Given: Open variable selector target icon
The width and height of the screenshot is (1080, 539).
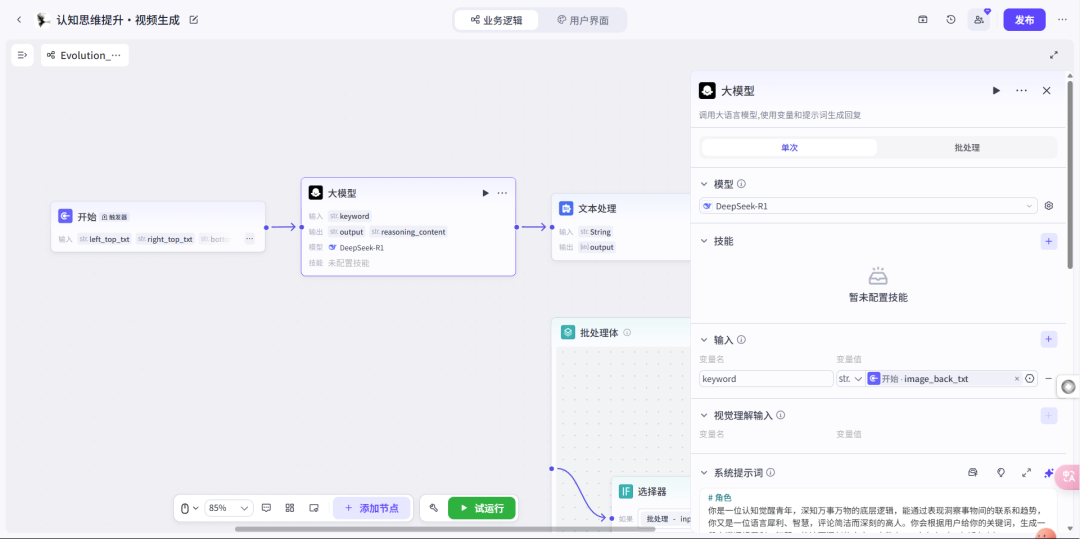Looking at the screenshot, I should pyautogui.click(x=1030, y=379).
